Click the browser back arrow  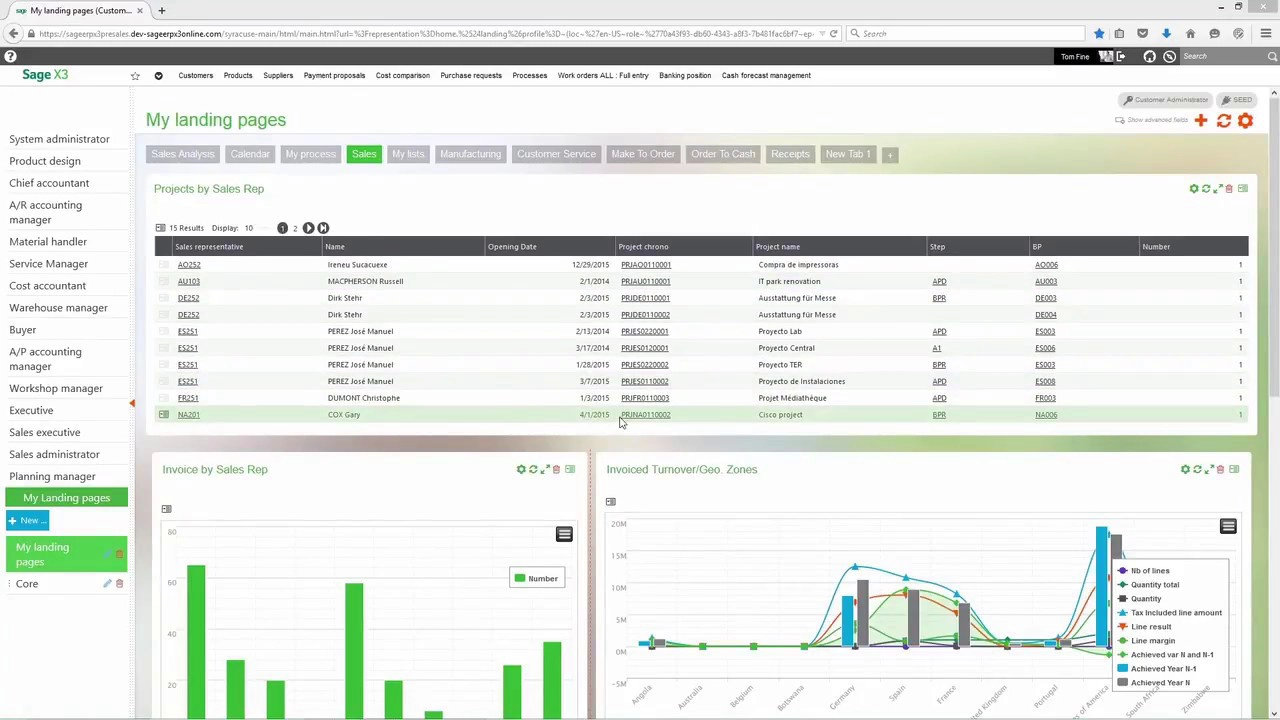pos(13,34)
